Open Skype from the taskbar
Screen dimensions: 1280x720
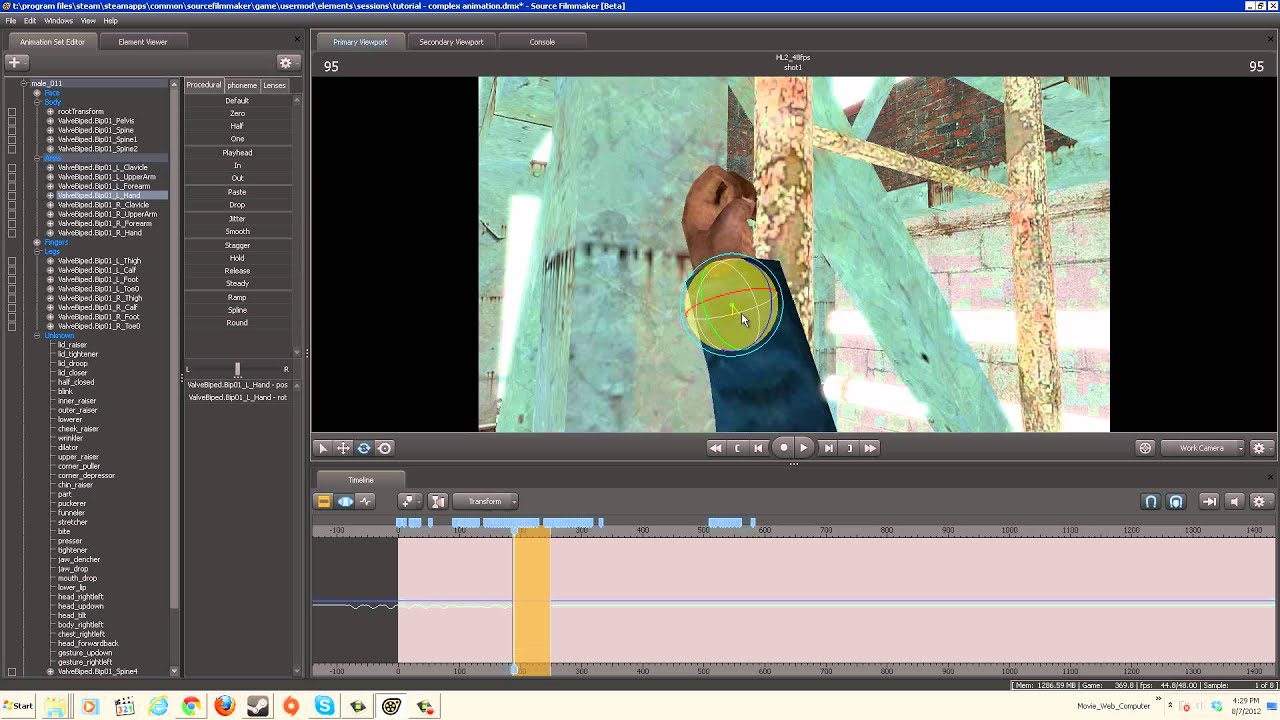324,706
